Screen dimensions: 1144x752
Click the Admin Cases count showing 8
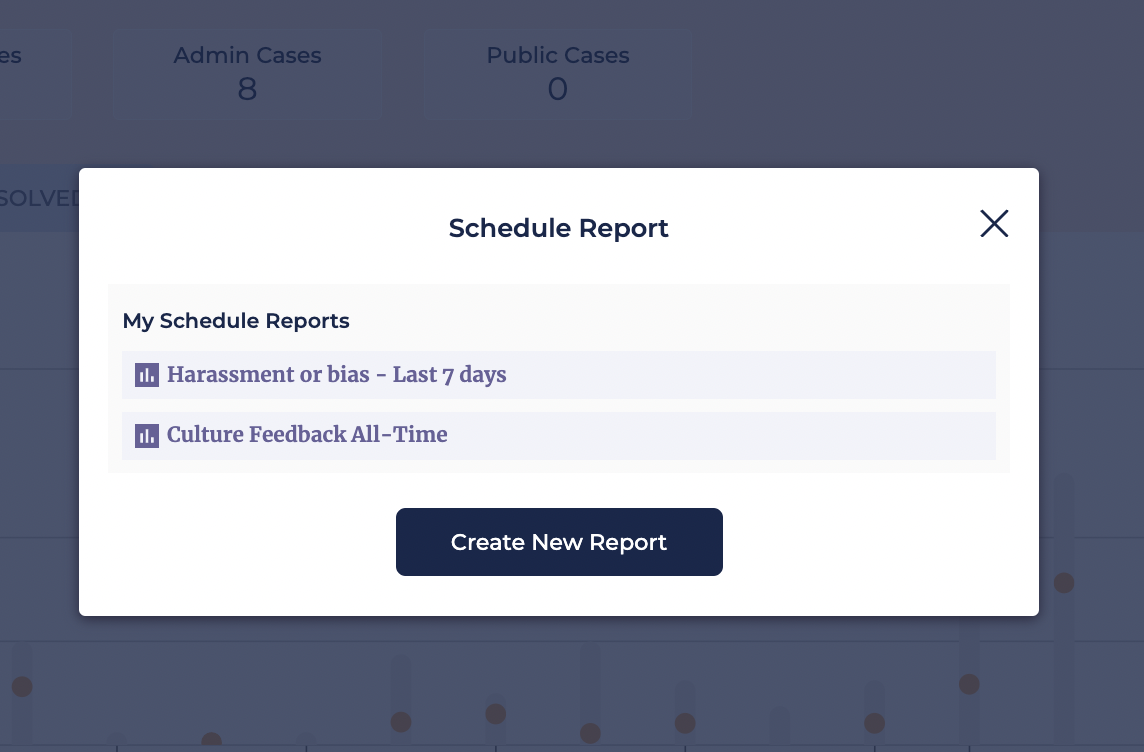(x=247, y=89)
